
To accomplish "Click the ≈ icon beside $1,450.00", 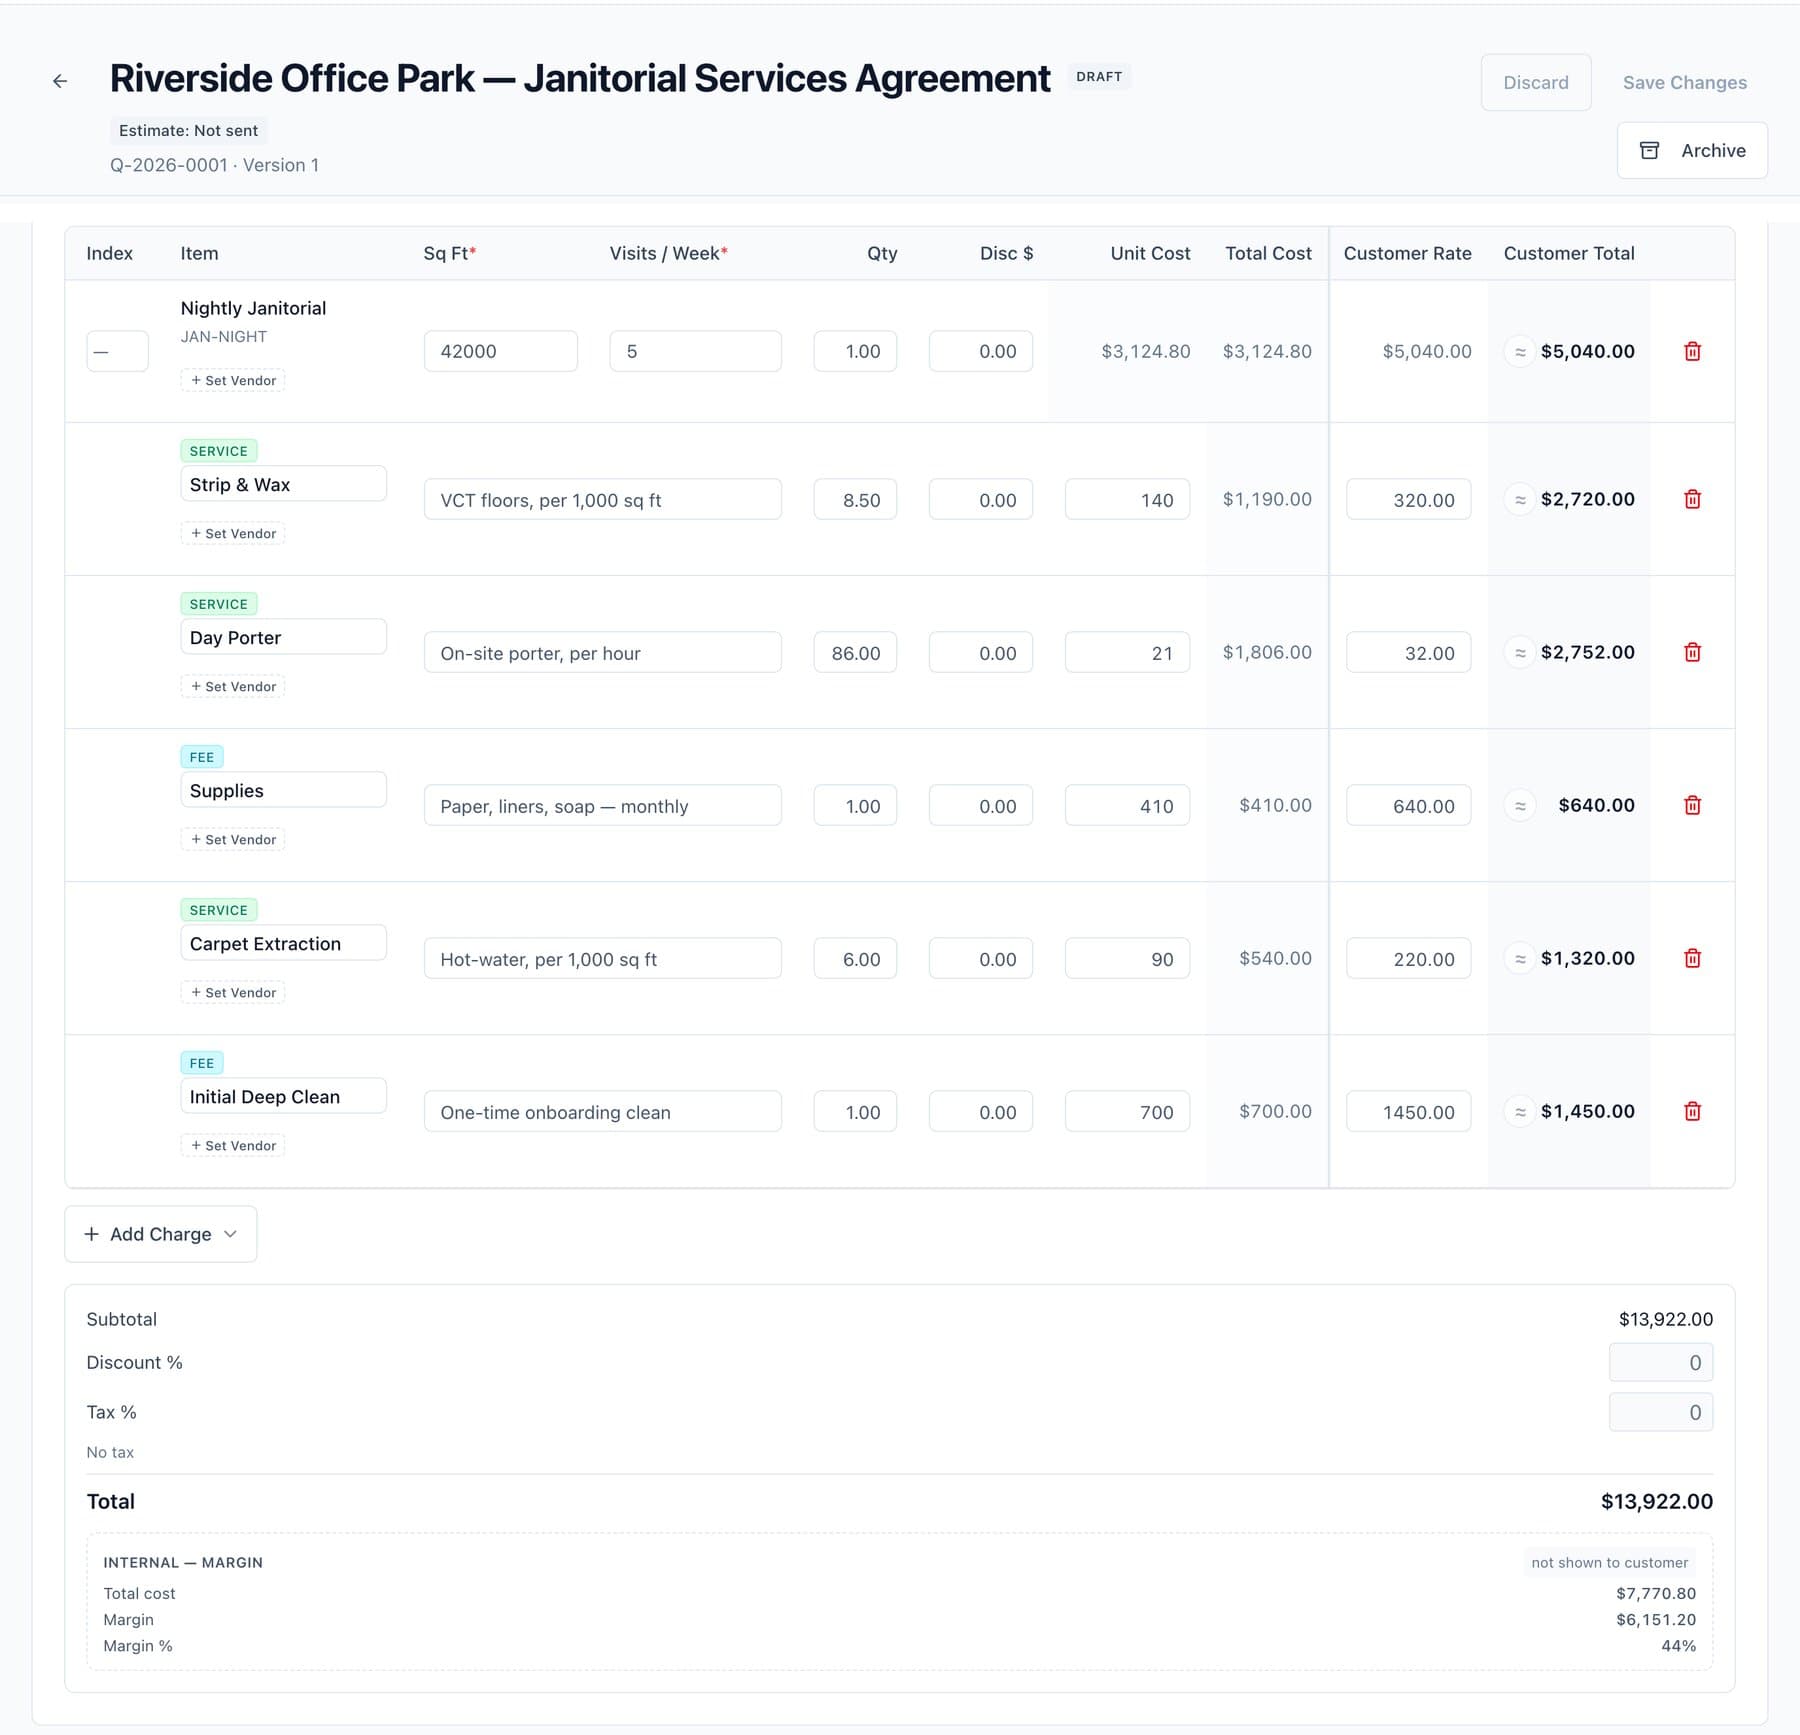I will click(x=1520, y=1111).
